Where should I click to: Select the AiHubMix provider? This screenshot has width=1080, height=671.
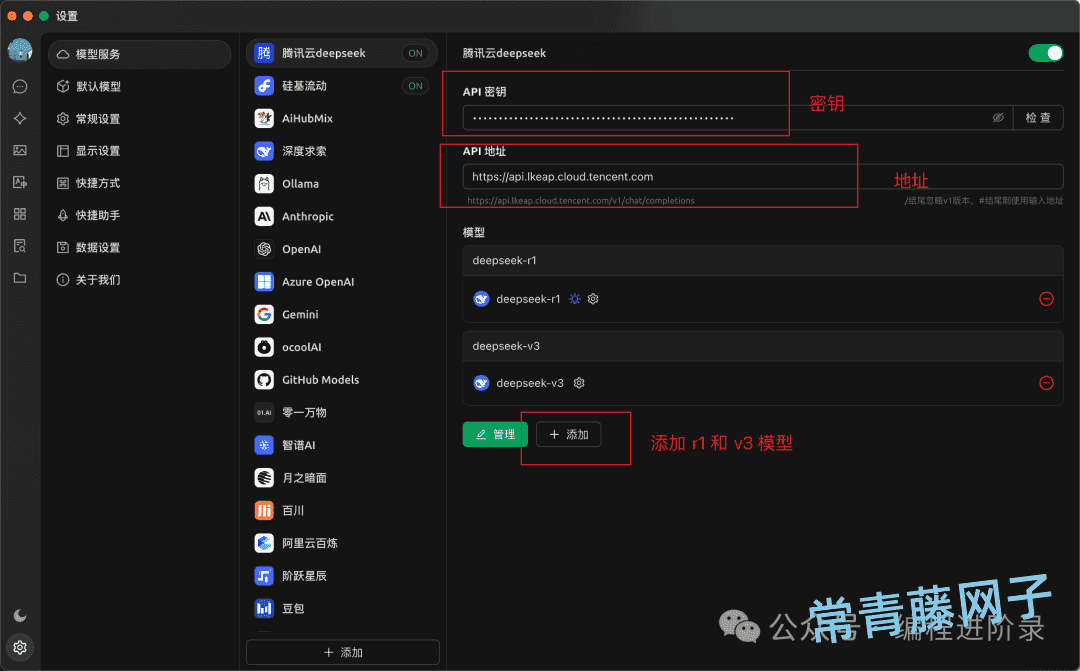tap(342, 118)
